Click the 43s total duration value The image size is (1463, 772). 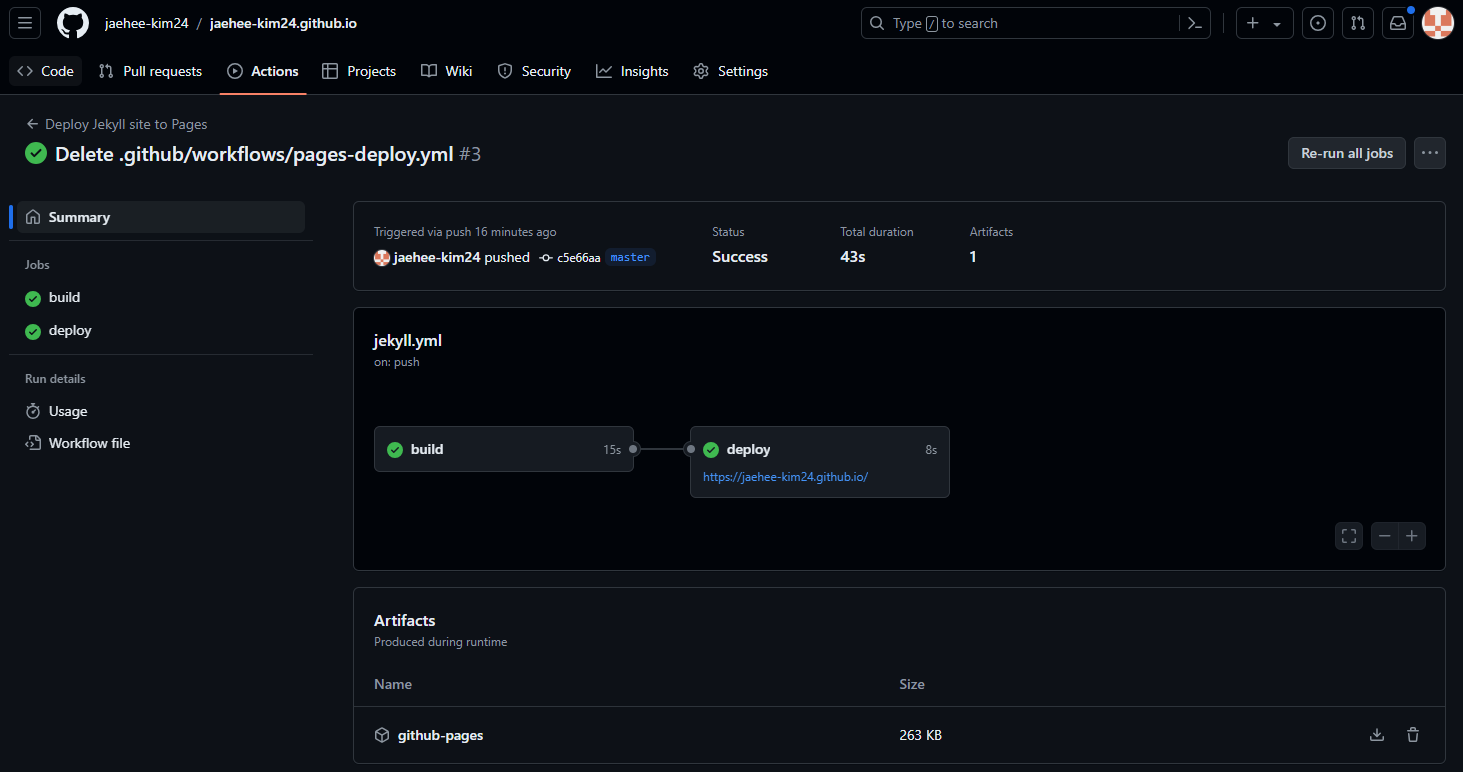[852, 257]
